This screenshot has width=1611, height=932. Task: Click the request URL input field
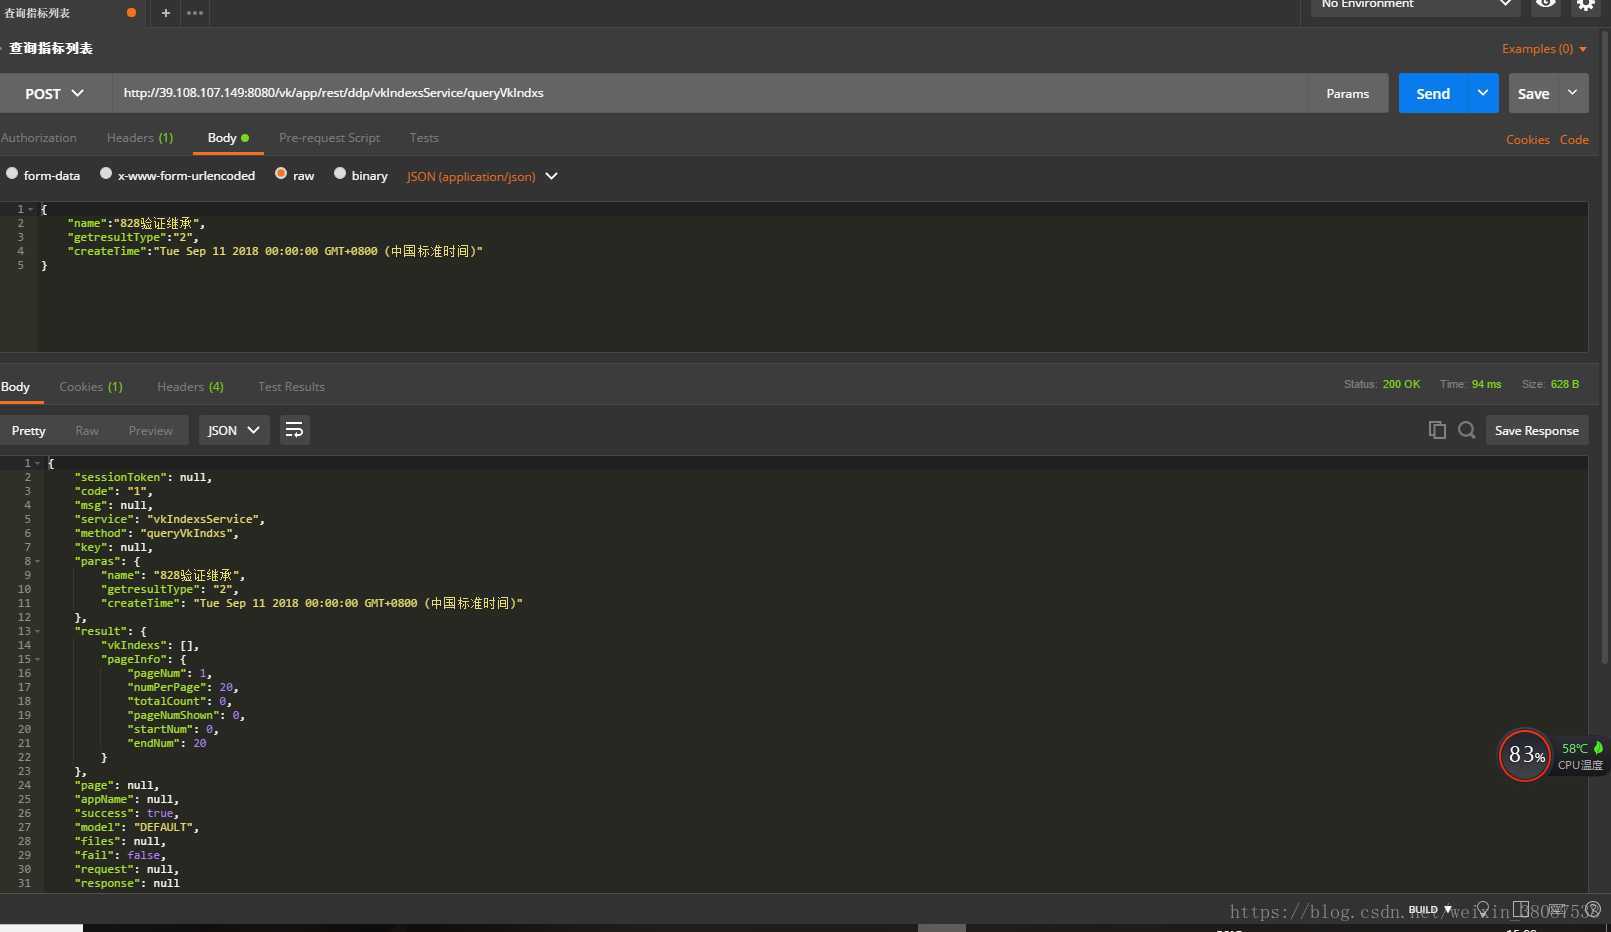(710, 93)
